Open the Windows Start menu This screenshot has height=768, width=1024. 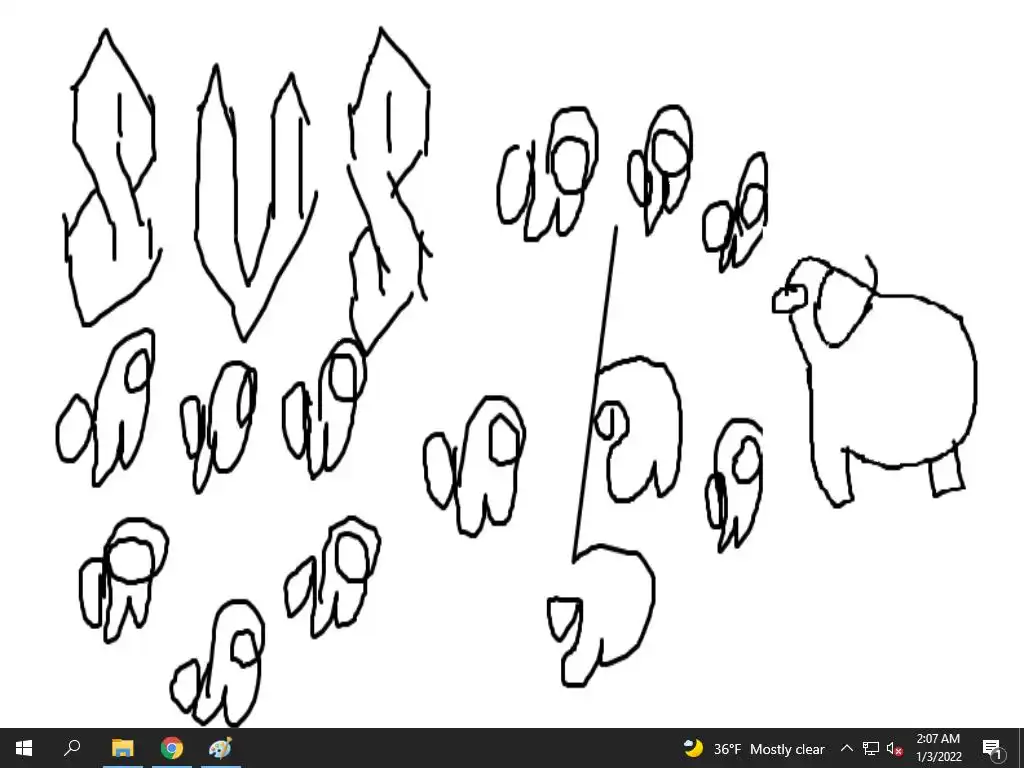coord(24,748)
